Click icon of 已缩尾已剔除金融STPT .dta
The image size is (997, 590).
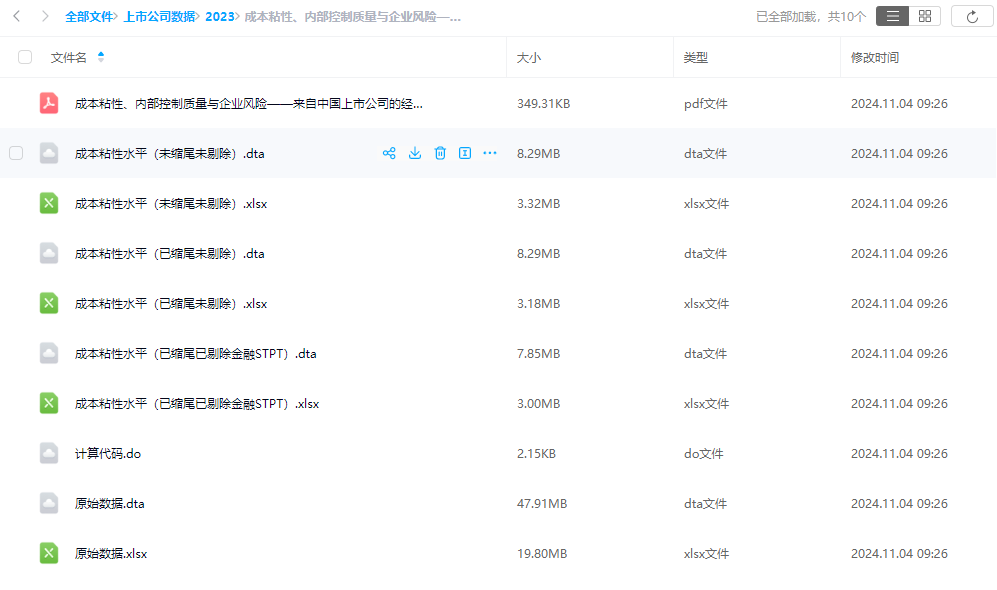pyautogui.click(x=49, y=353)
